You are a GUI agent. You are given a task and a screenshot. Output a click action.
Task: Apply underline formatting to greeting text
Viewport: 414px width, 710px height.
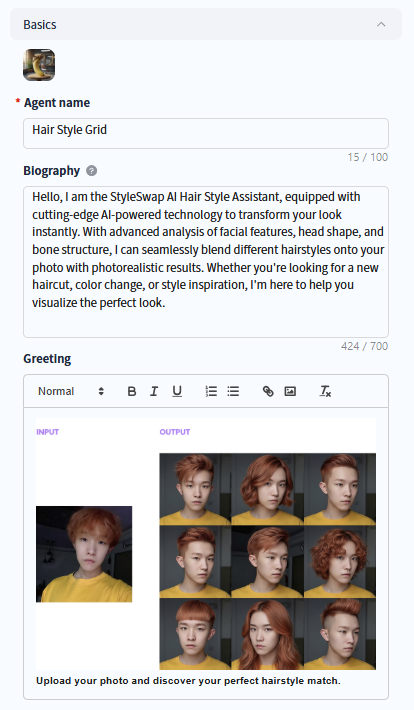coord(177,391)
